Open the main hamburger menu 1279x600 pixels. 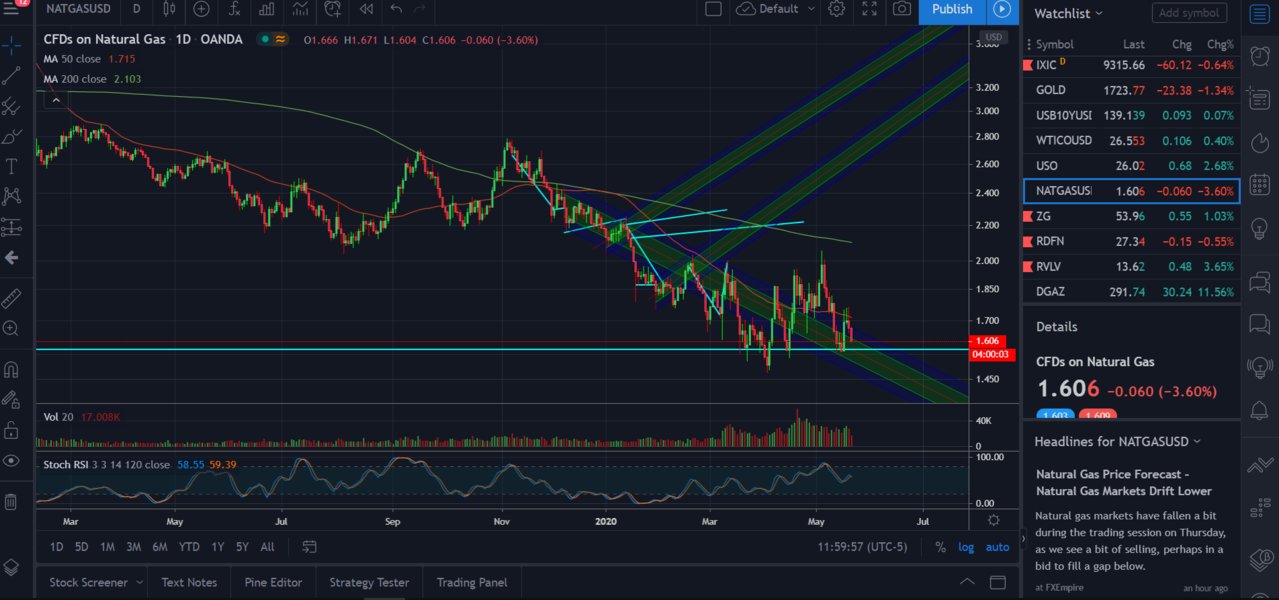click(12, 9)
